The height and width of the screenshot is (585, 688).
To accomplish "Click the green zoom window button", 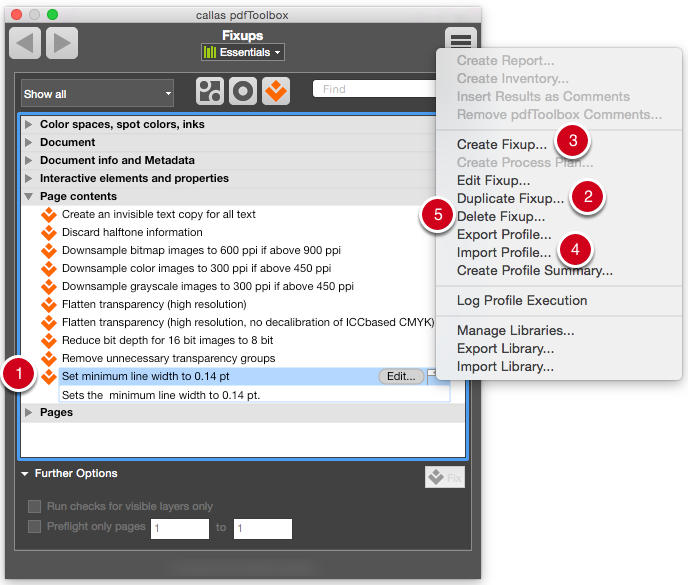I will coord(53,14).
